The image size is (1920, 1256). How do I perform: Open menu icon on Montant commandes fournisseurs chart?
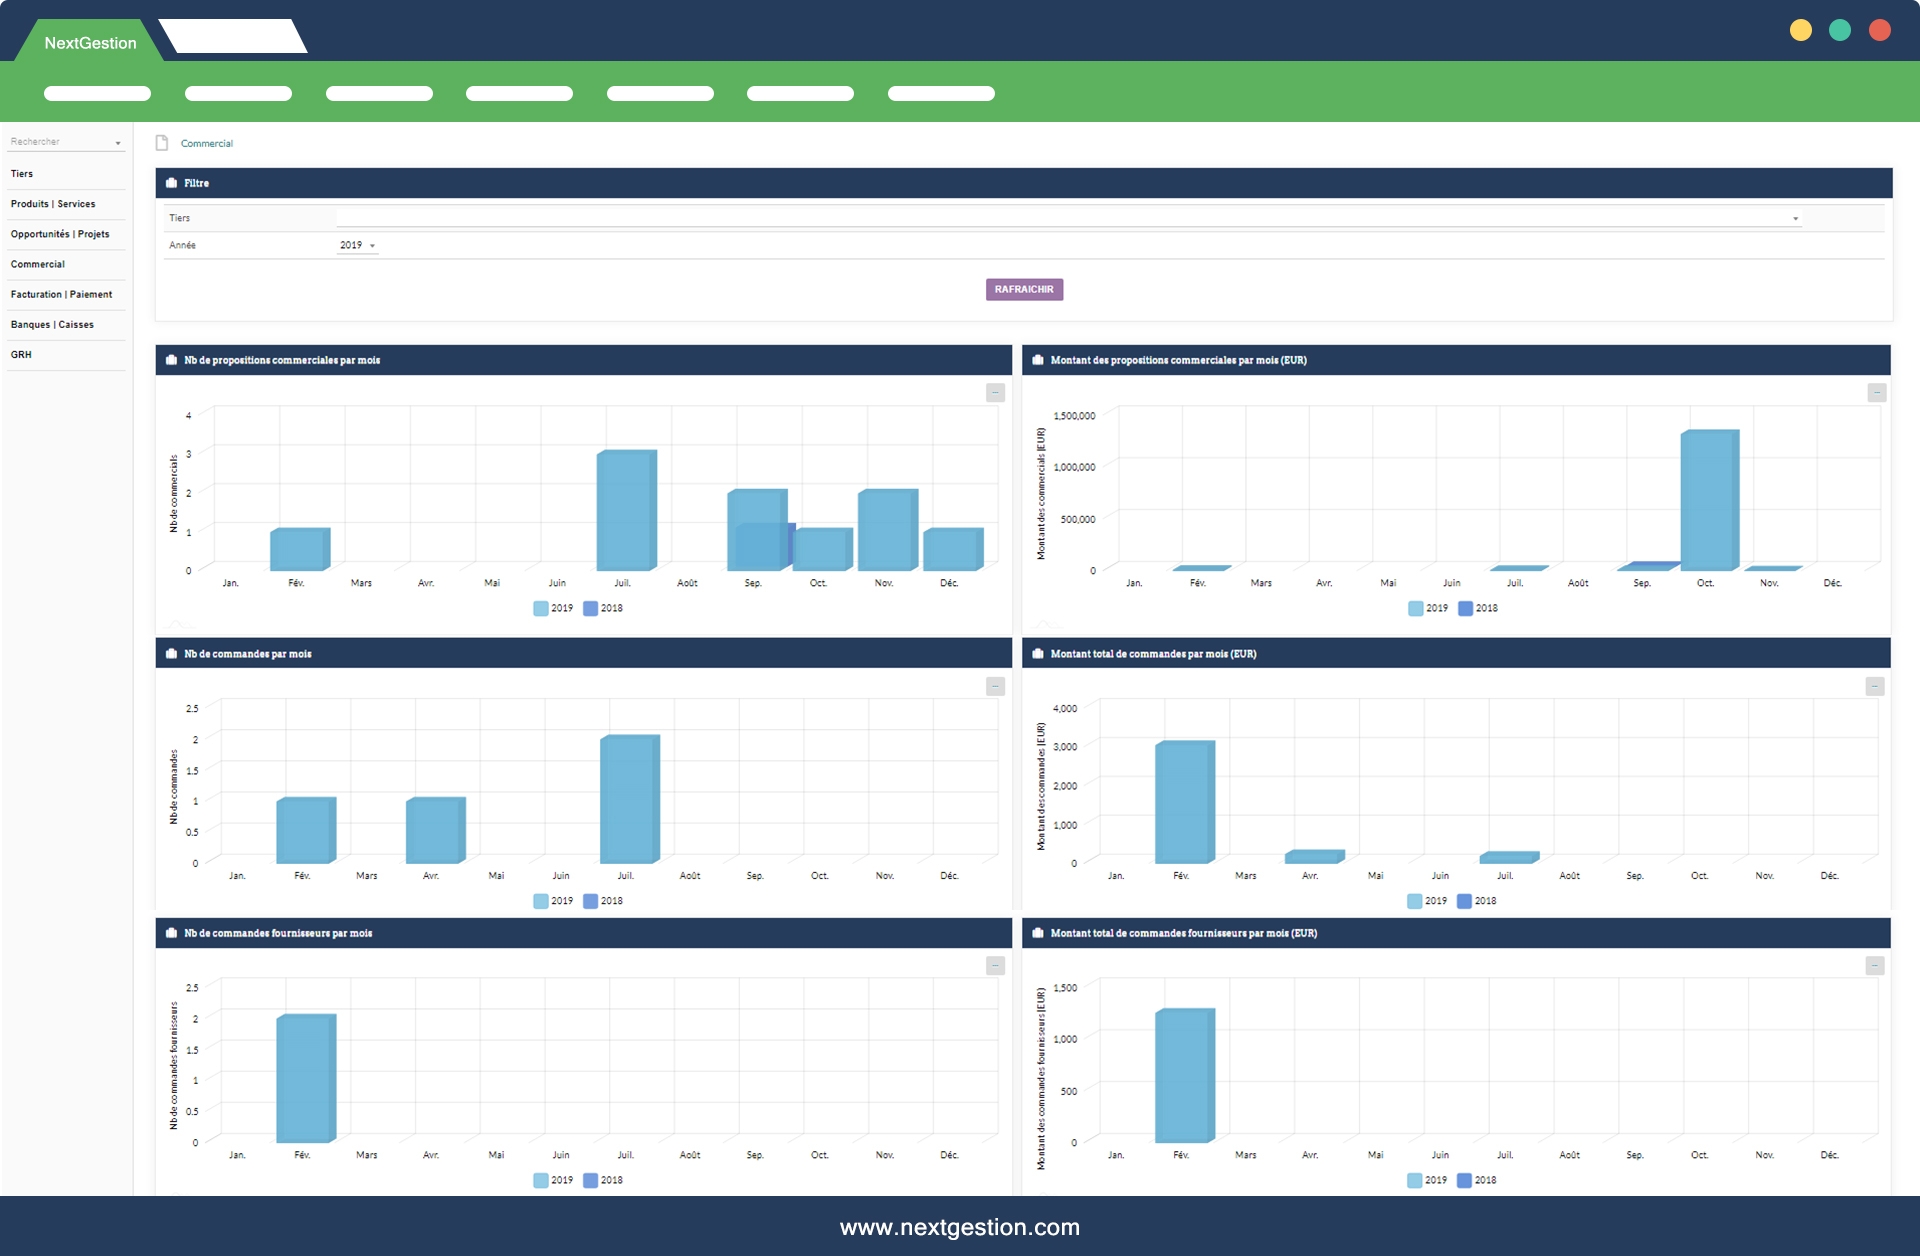click(1874, 965)
